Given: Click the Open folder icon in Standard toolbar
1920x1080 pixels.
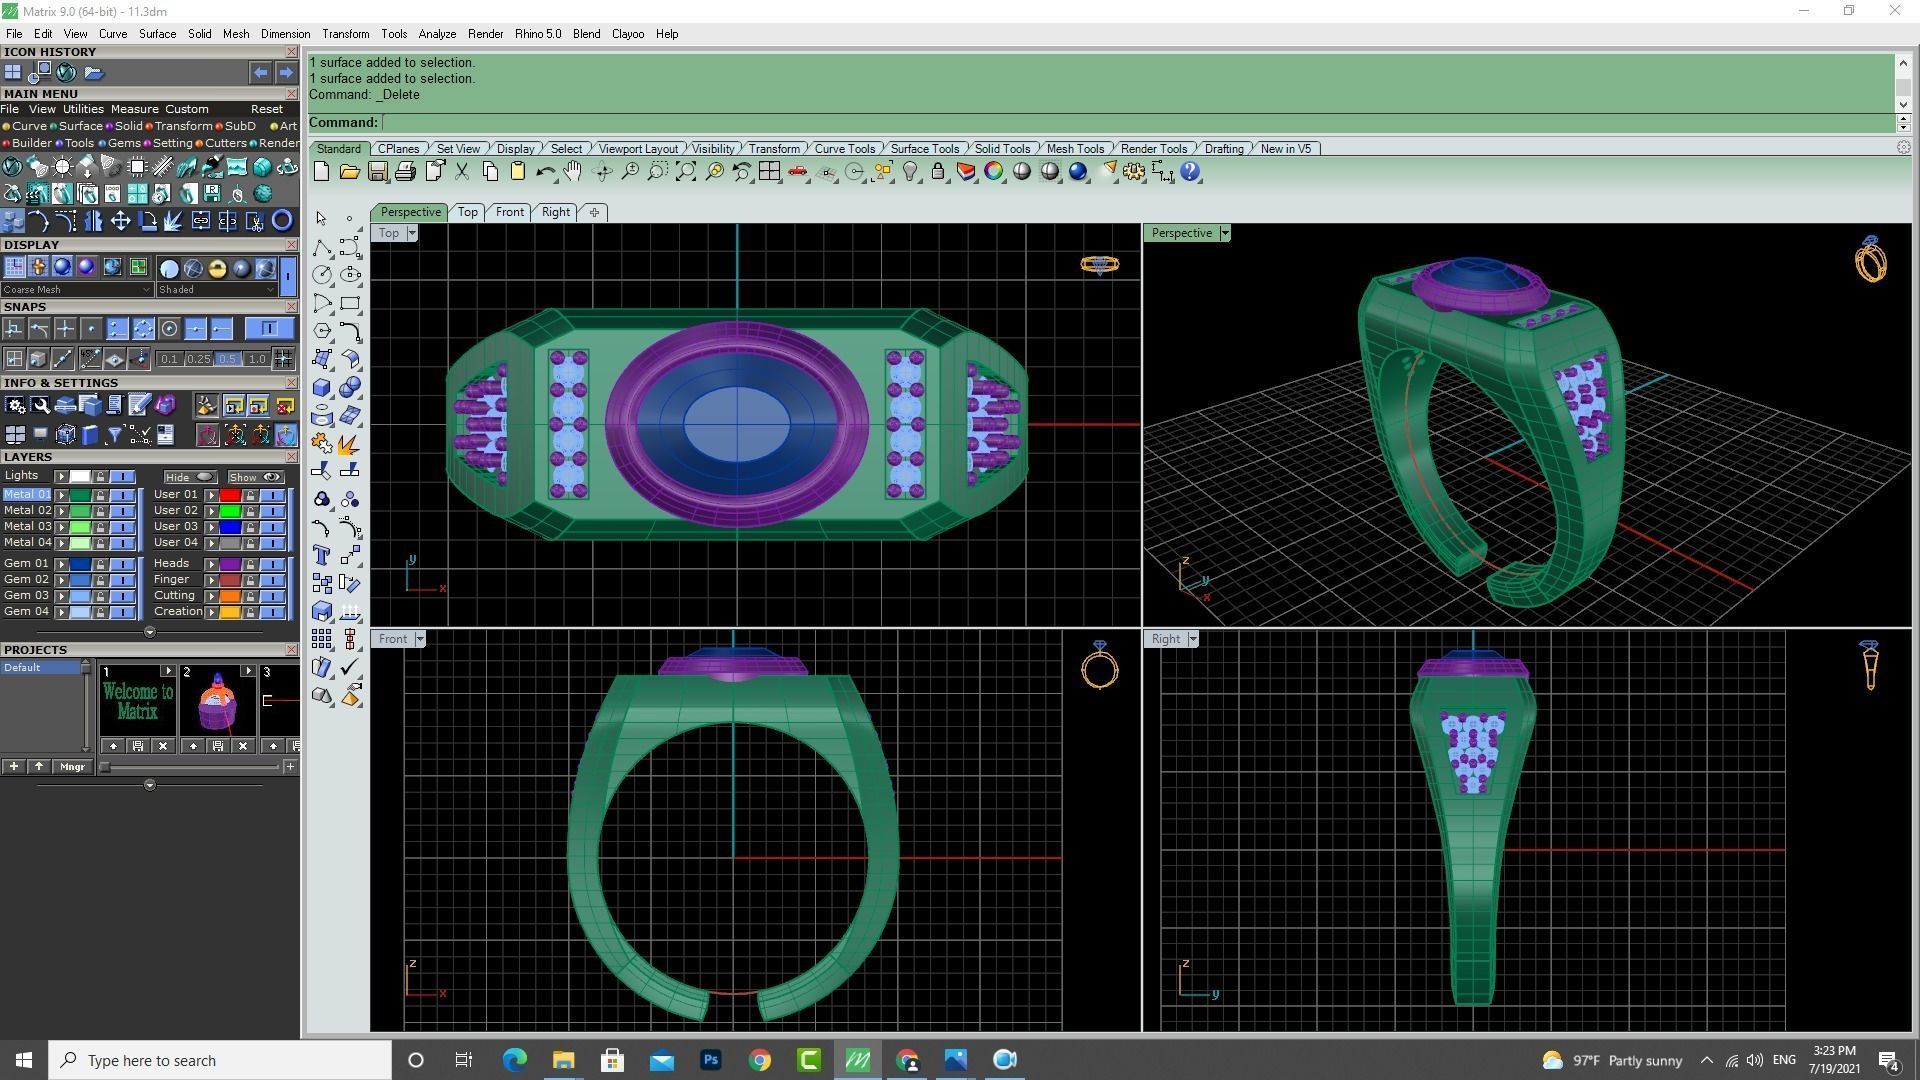Looking at the screenshot, I should 349,172.
